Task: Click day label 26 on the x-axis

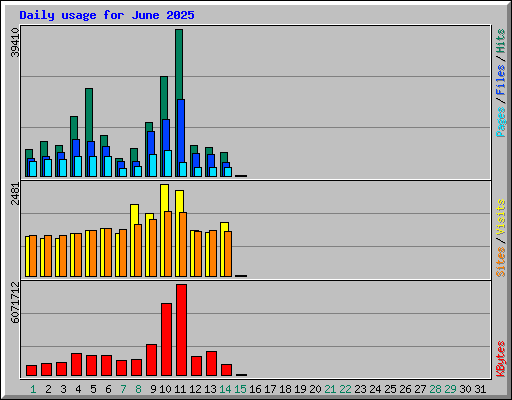Action: (x=405, y=389)
